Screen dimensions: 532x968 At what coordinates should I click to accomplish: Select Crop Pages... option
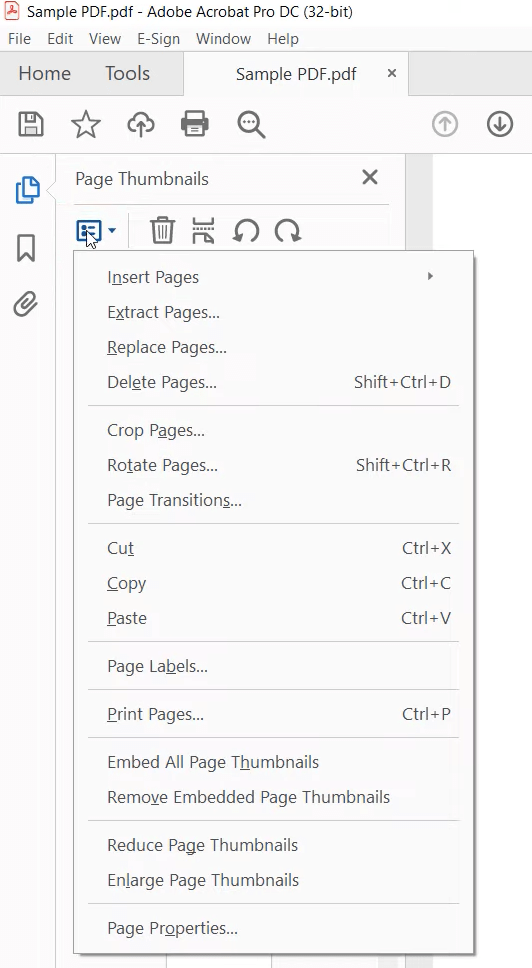click(273, 430)
